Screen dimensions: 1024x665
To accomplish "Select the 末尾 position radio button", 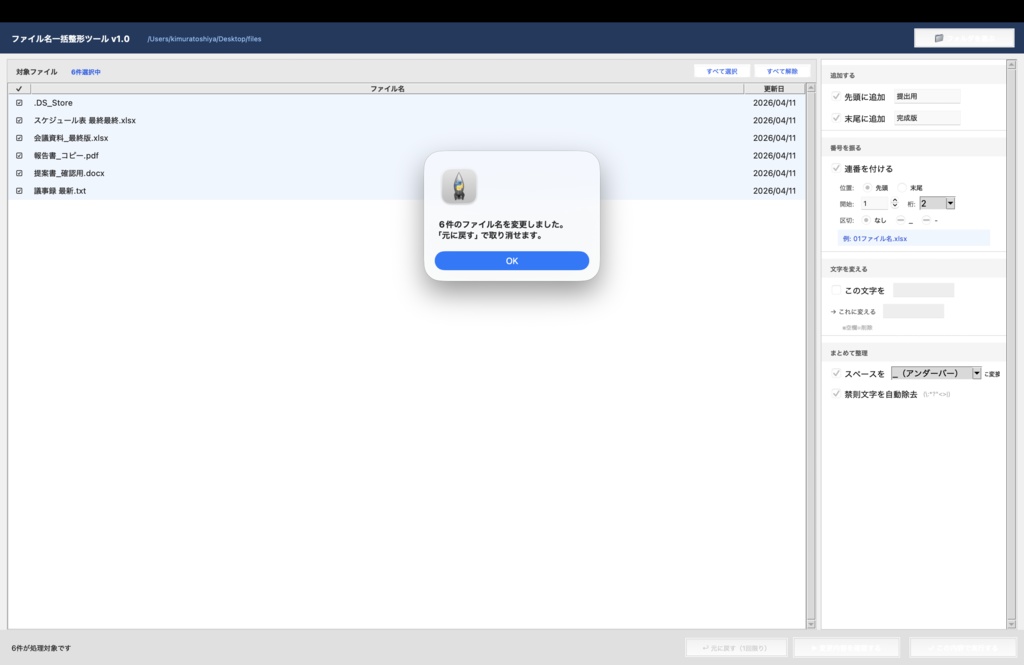I will tap(902, 188).
